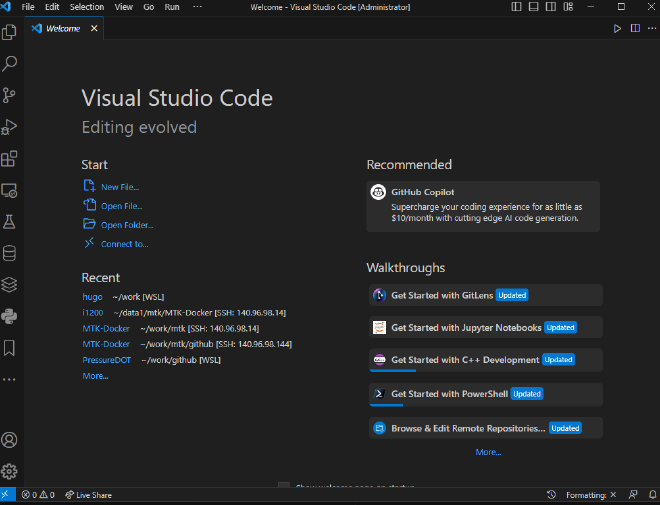
Task: Open the Customize Layout button
Action: 568,7
